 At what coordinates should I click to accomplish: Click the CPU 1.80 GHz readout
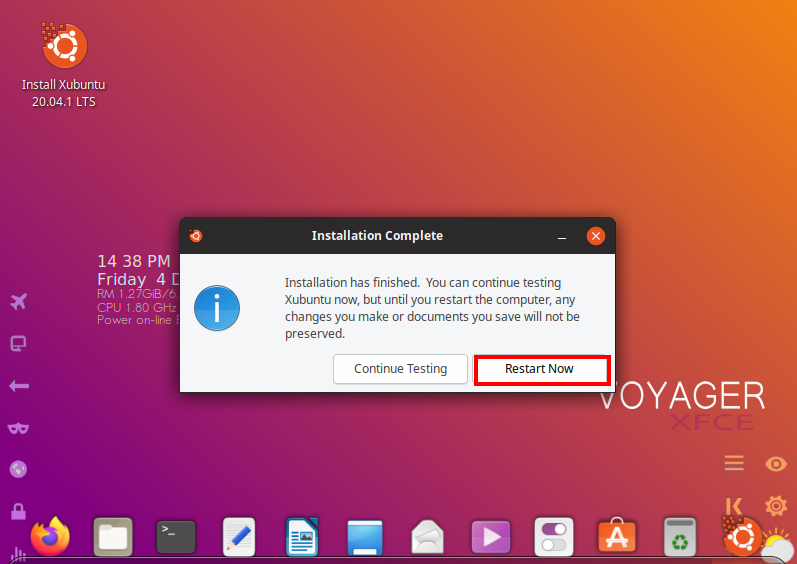137,307
